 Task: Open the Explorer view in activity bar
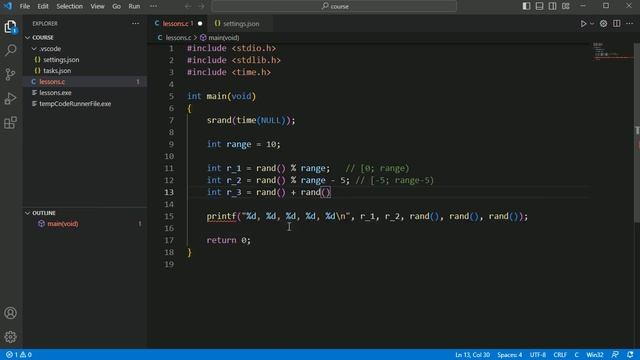pyautogui.click(x=11, y=27)
